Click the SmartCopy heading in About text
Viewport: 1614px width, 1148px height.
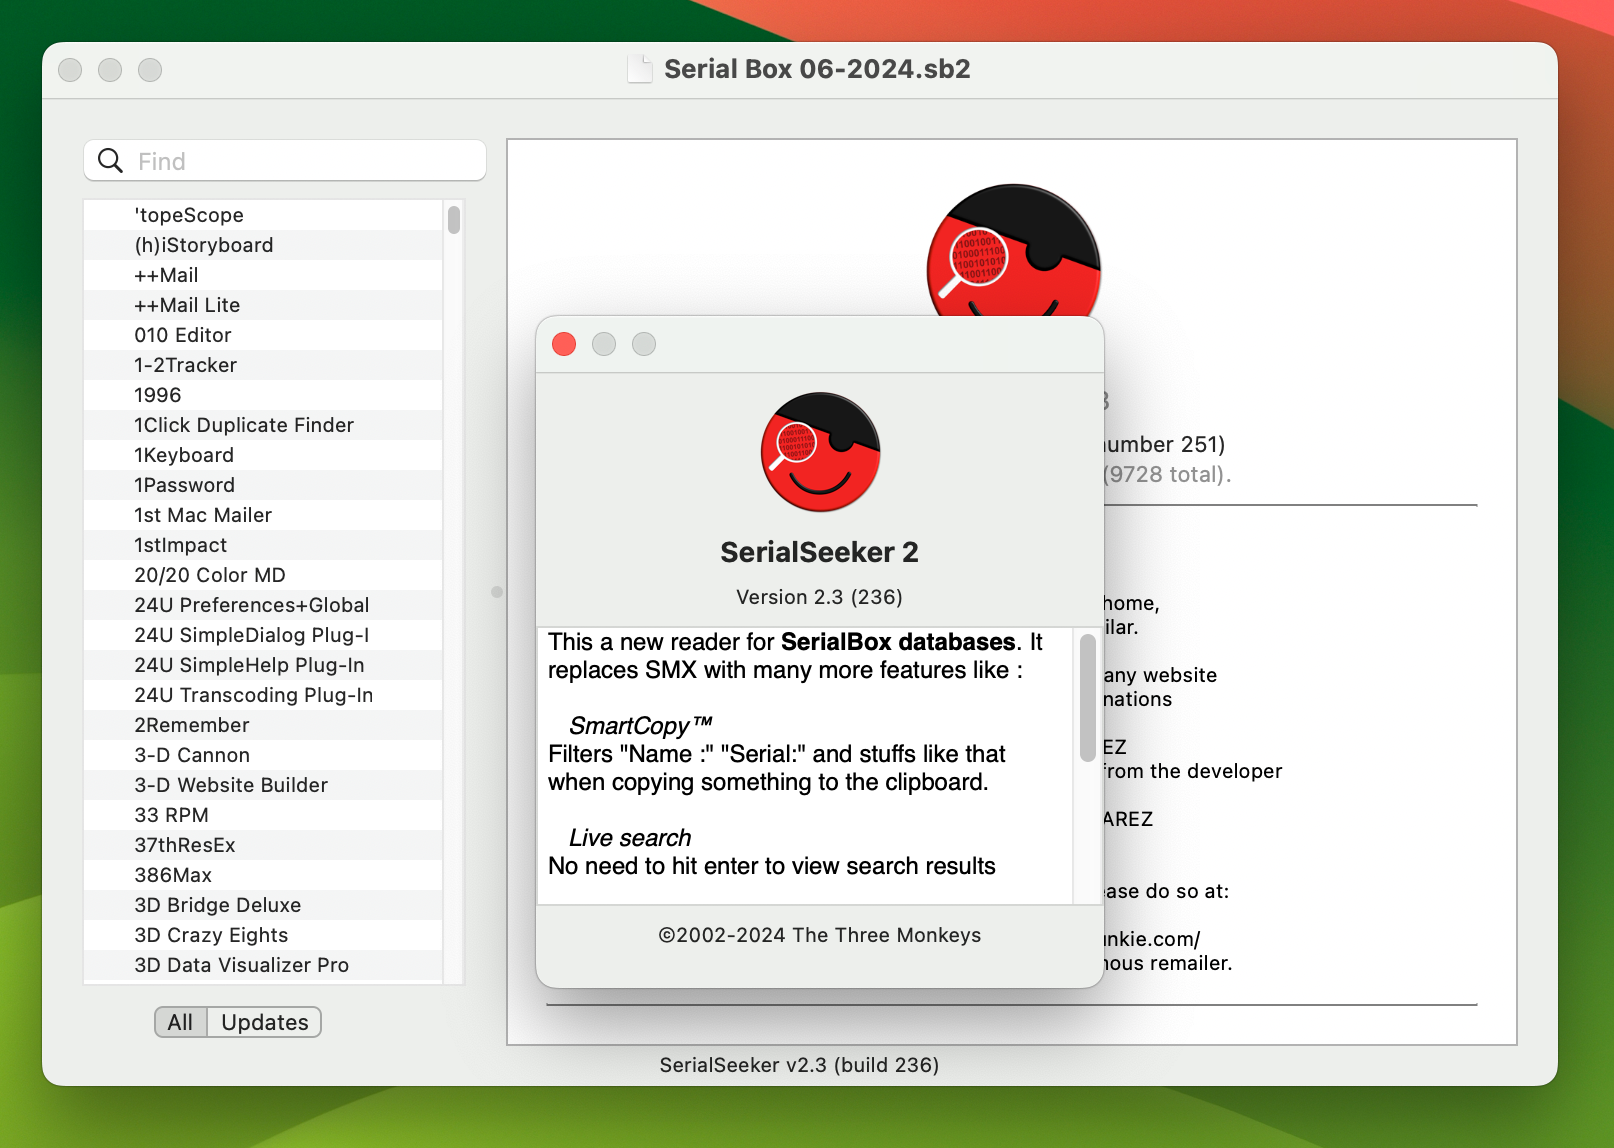(x=640, y=725)
